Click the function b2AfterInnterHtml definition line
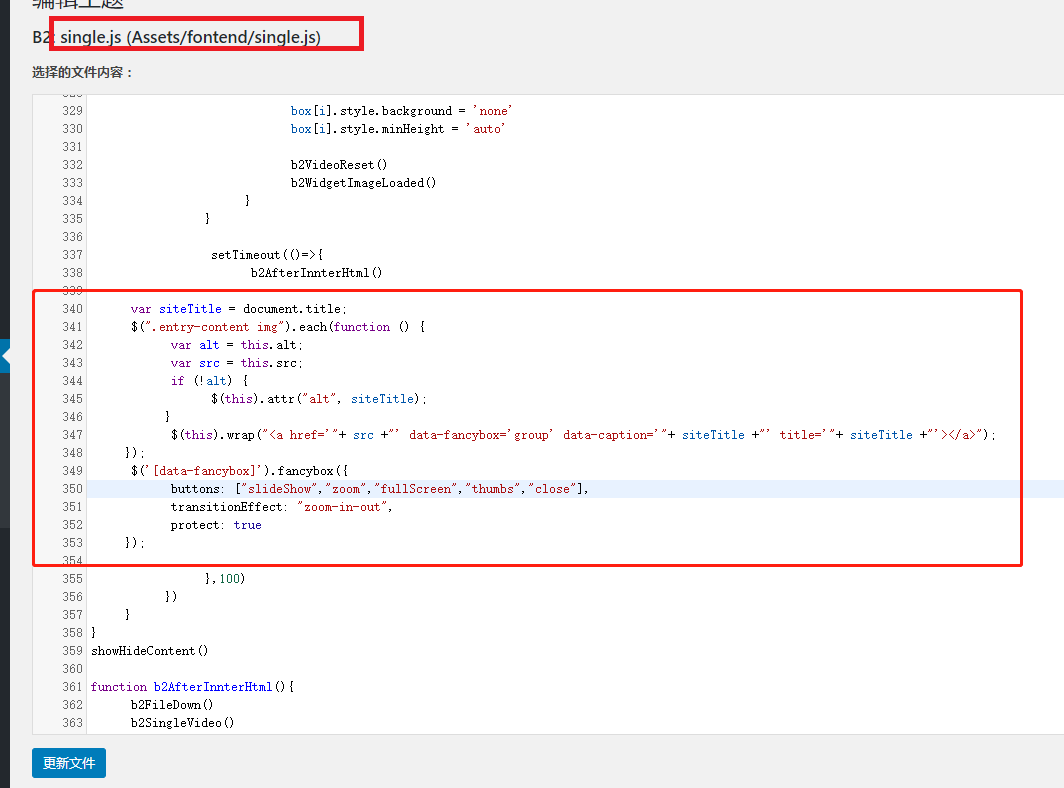 (192, 687)
